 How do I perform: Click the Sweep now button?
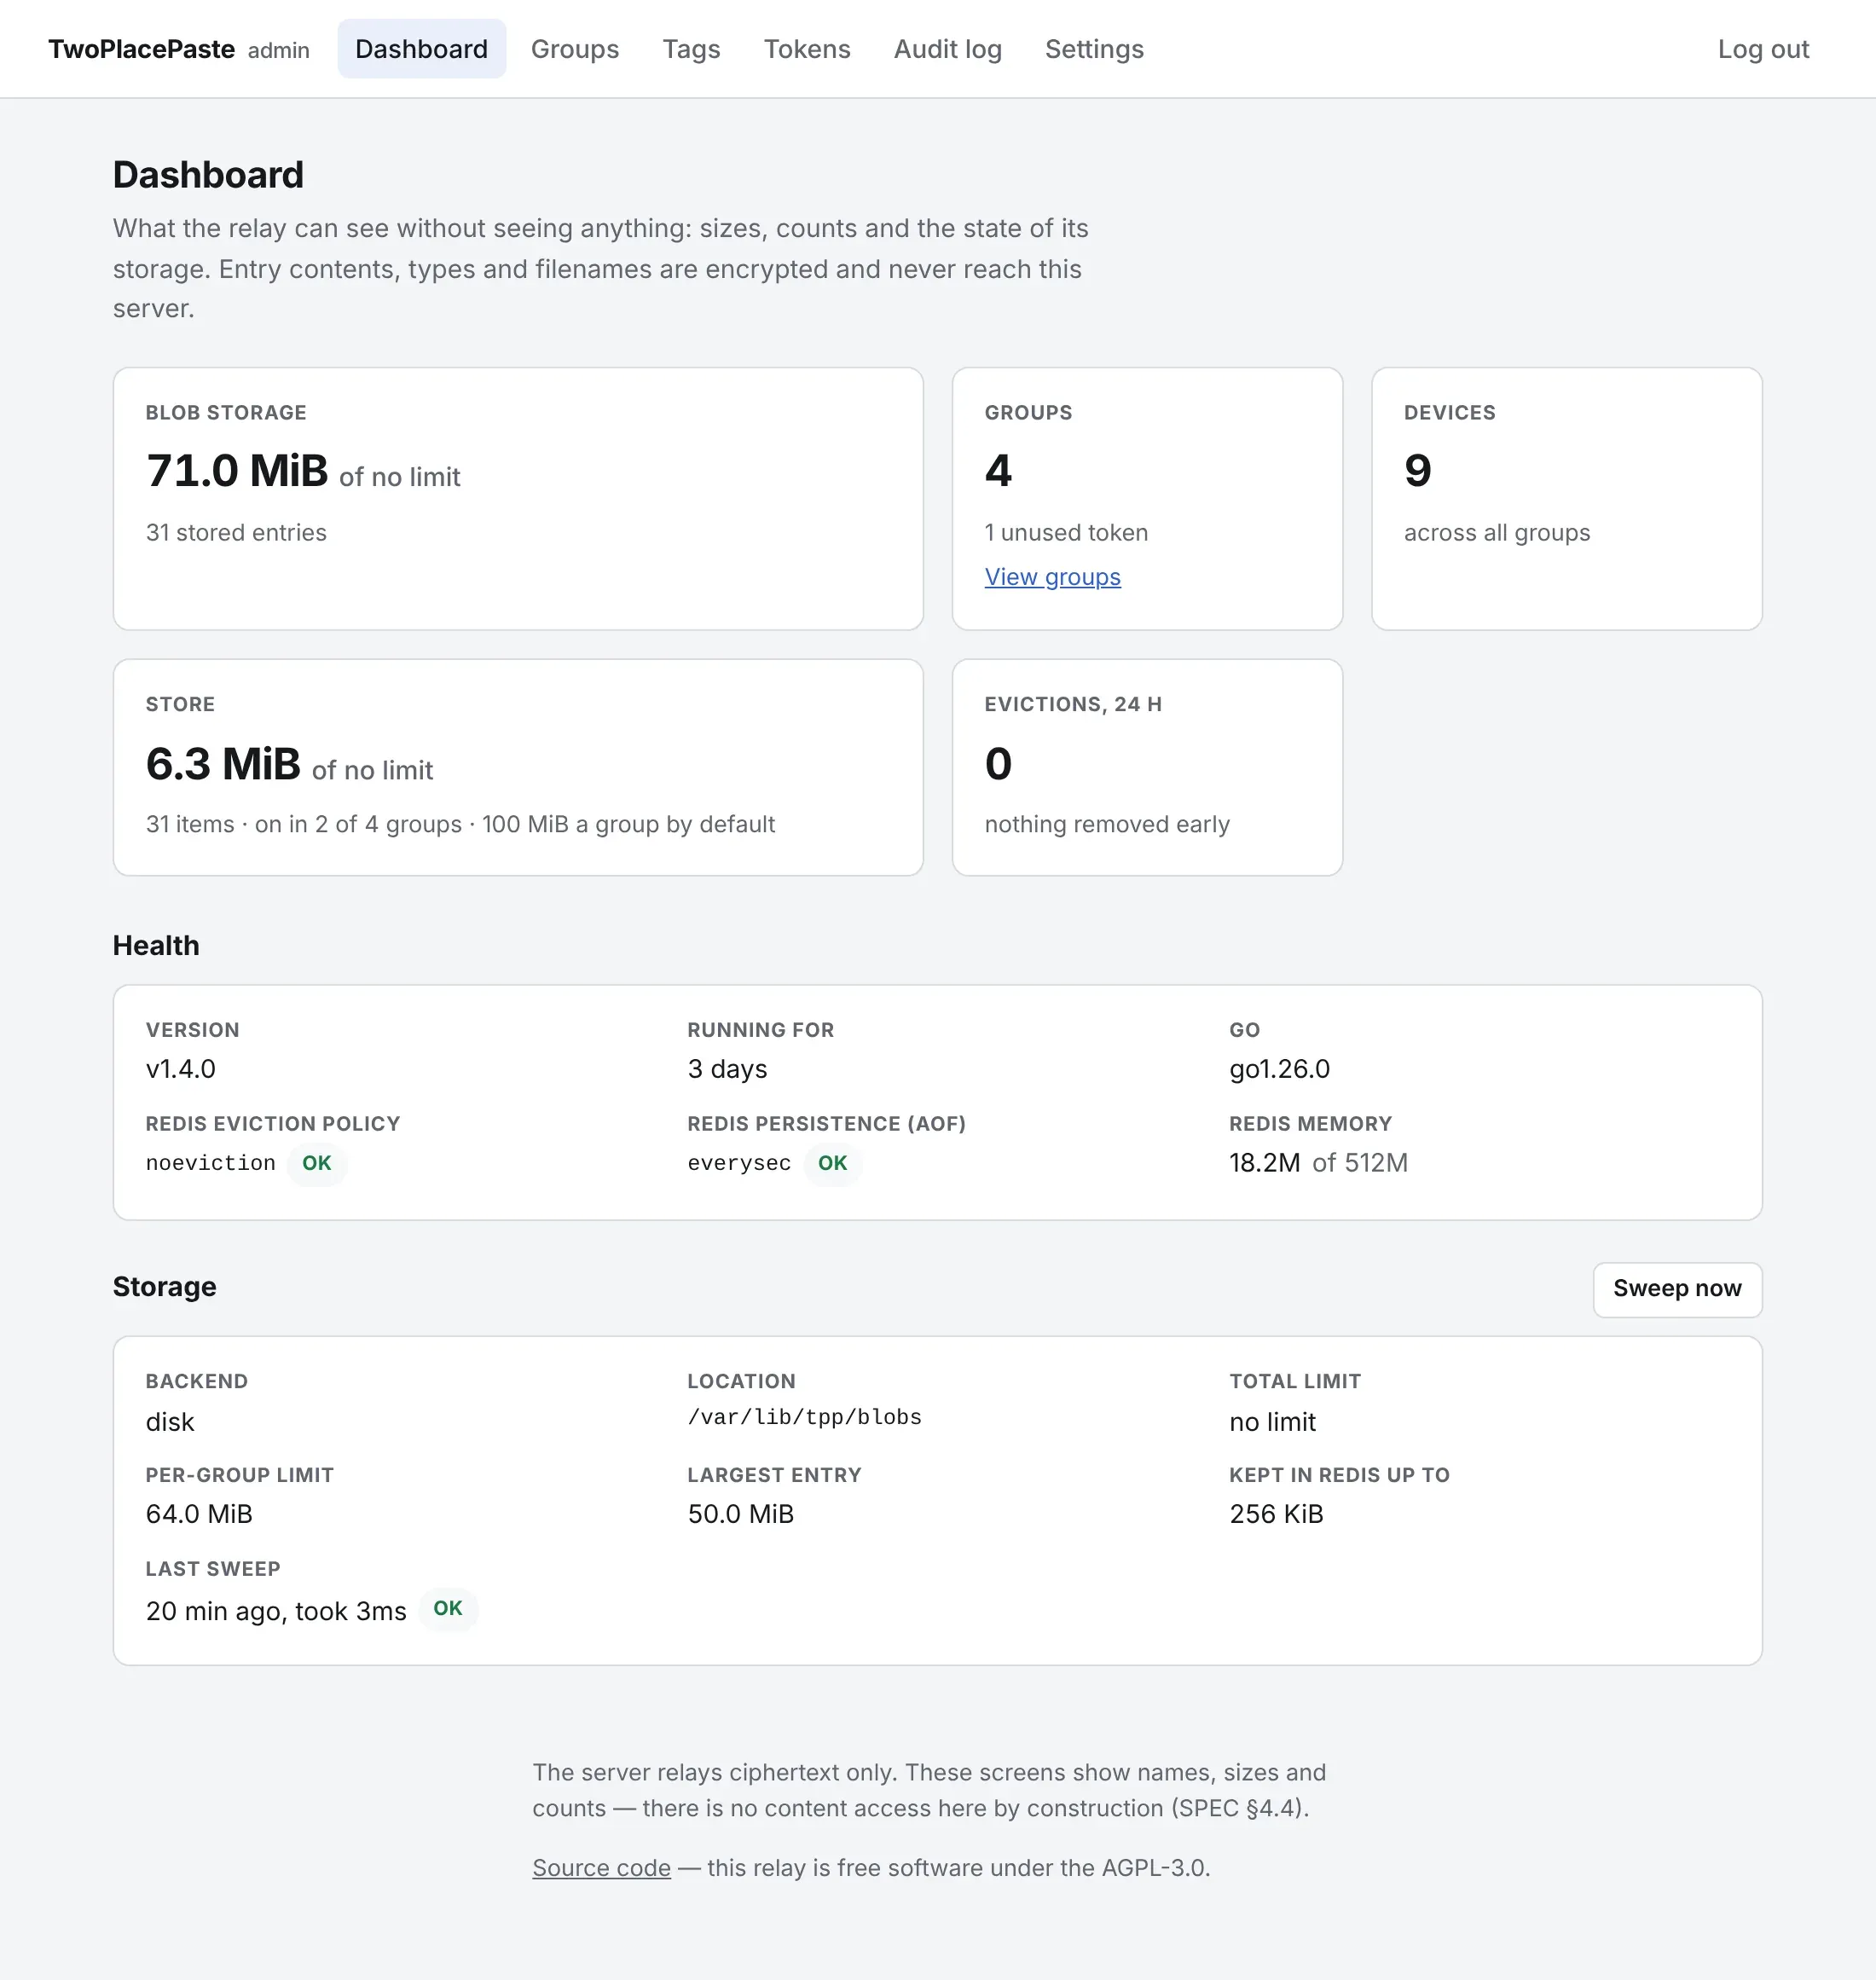tap(1677, 1289)
